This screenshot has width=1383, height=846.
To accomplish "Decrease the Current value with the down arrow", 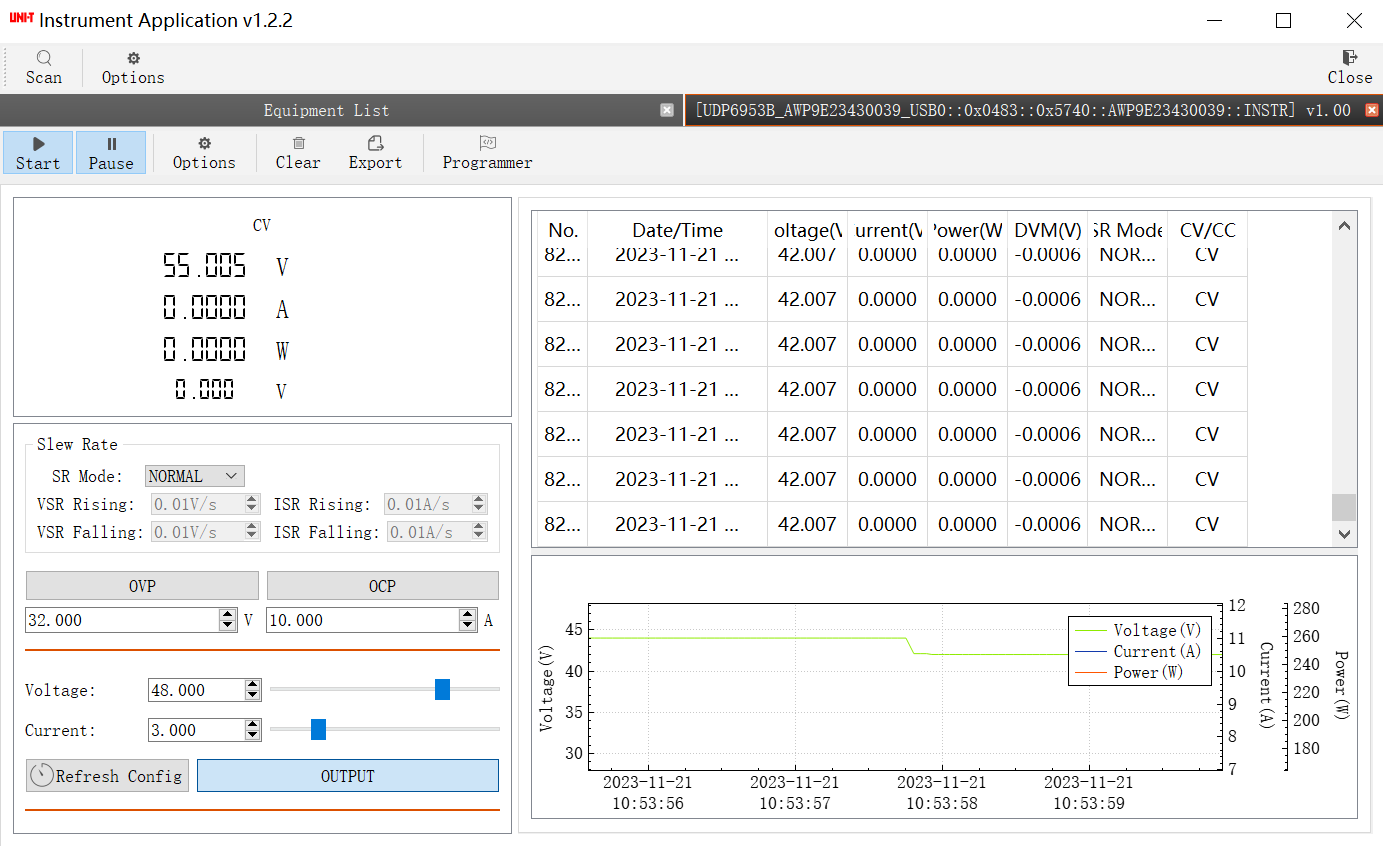I will pyautogui.click(x=253, y=736).
